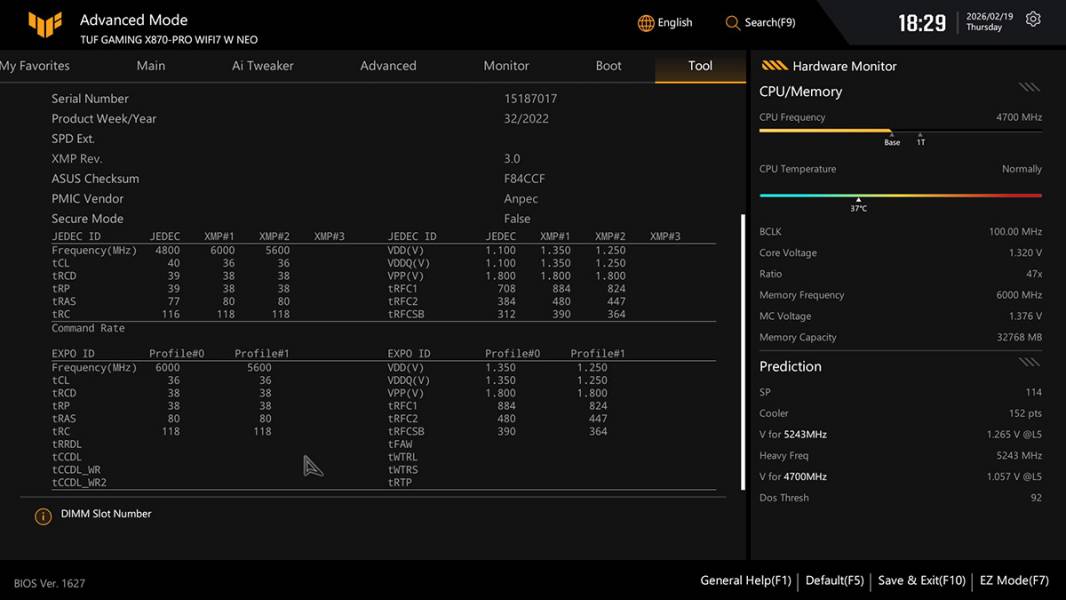This screenshot has height=600, width=1066.
Task: Open General Help(F1)
Action: 745,580
